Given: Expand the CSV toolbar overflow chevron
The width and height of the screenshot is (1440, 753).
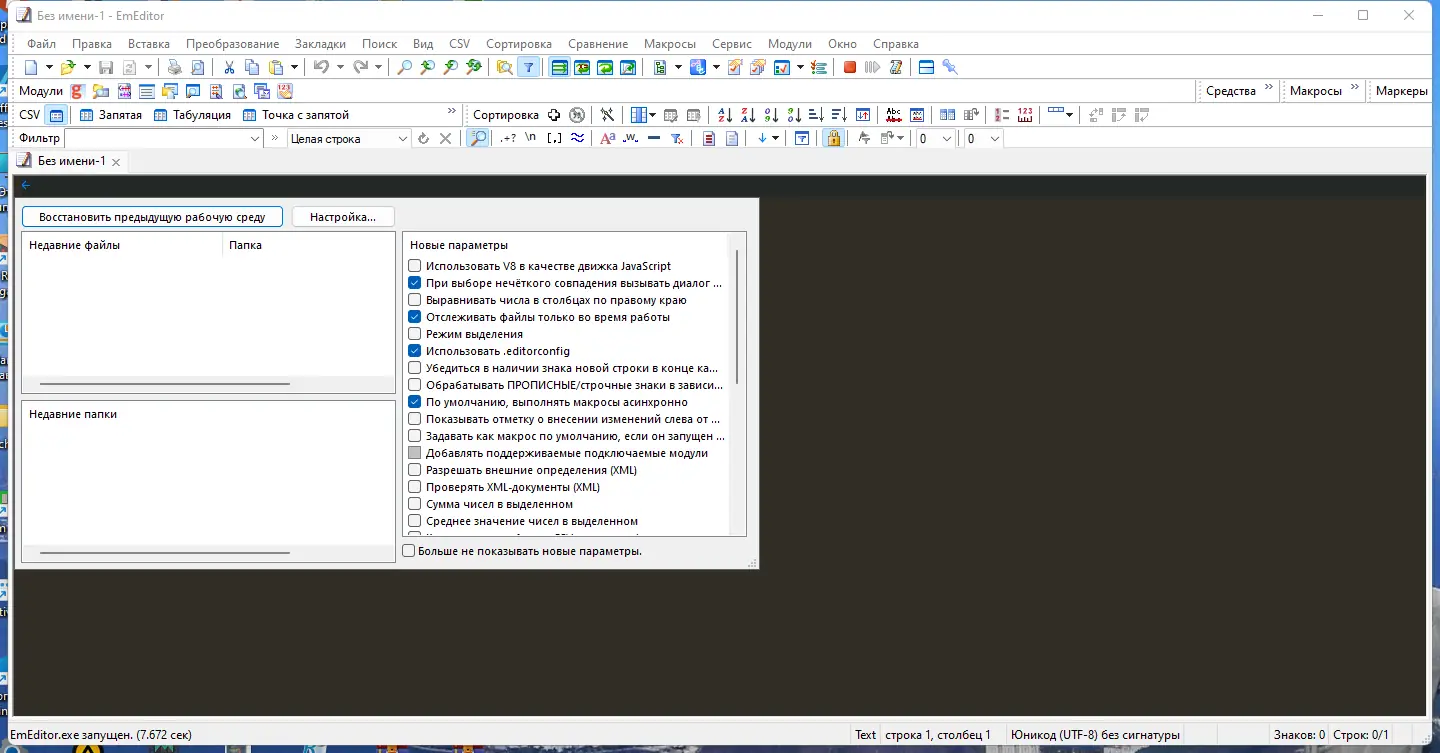Looking at the screenshot, I should click(x=451, y=111).
